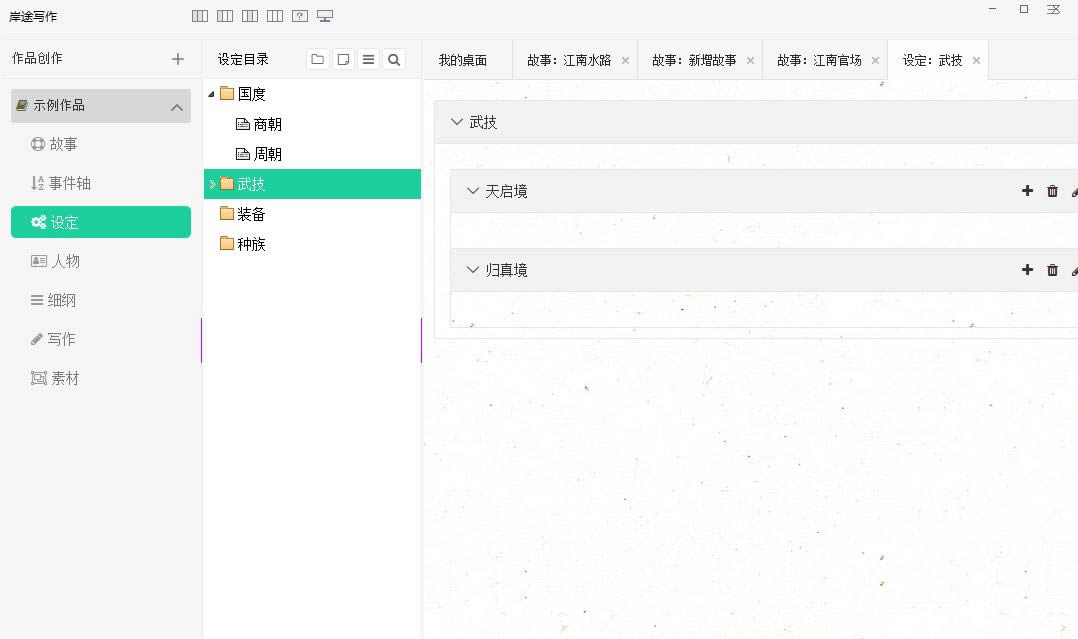This screenshot has width=1078, height=639.
Task: Click the search icon in 设定目录 header
Action: [394, 60]
